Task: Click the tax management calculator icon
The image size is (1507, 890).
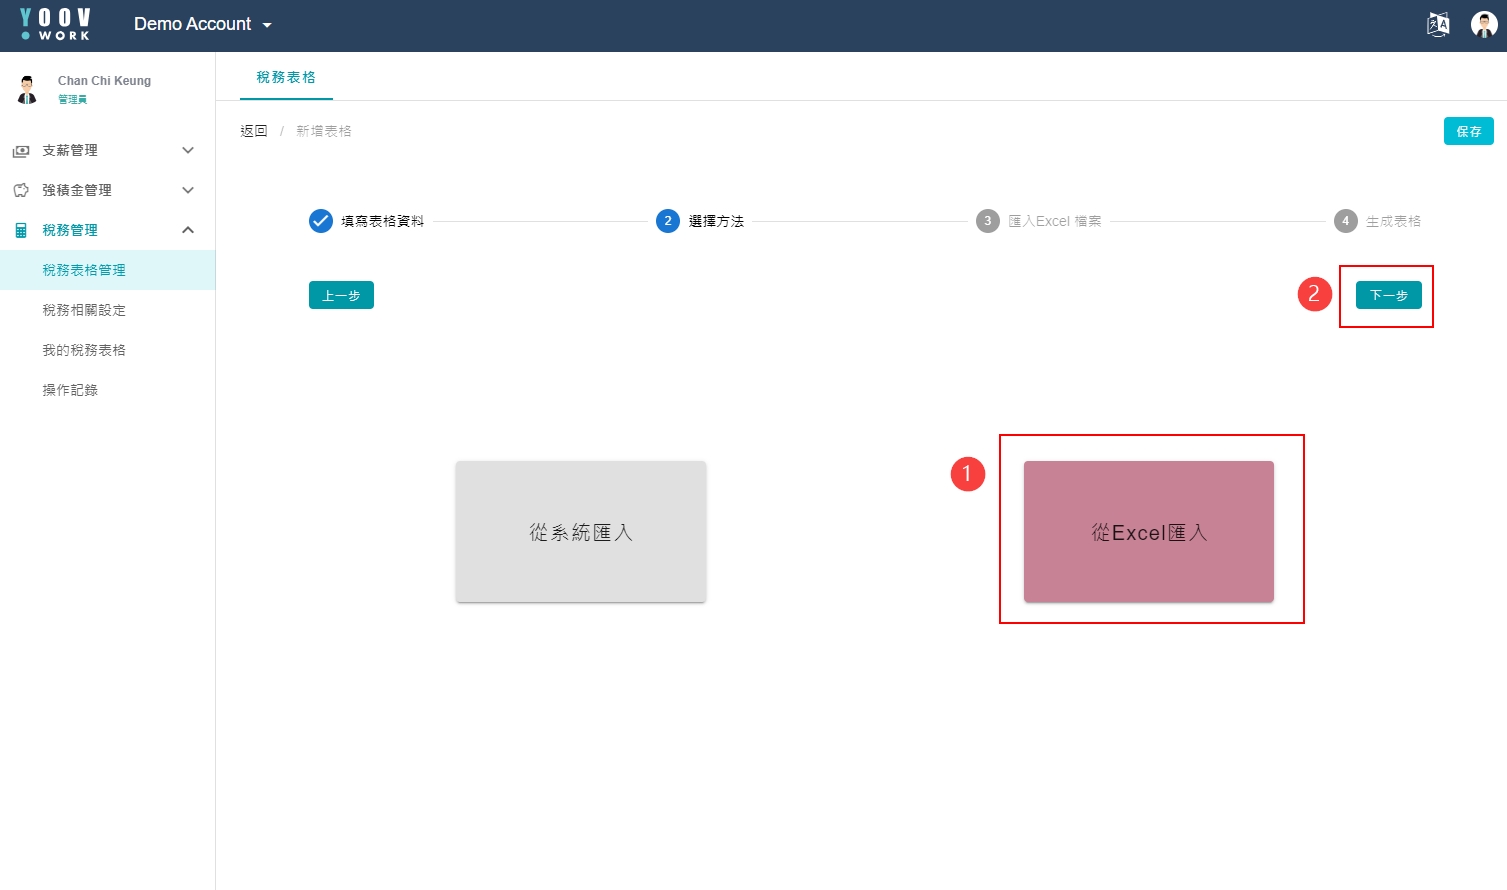Action: (x=21, y=231)
